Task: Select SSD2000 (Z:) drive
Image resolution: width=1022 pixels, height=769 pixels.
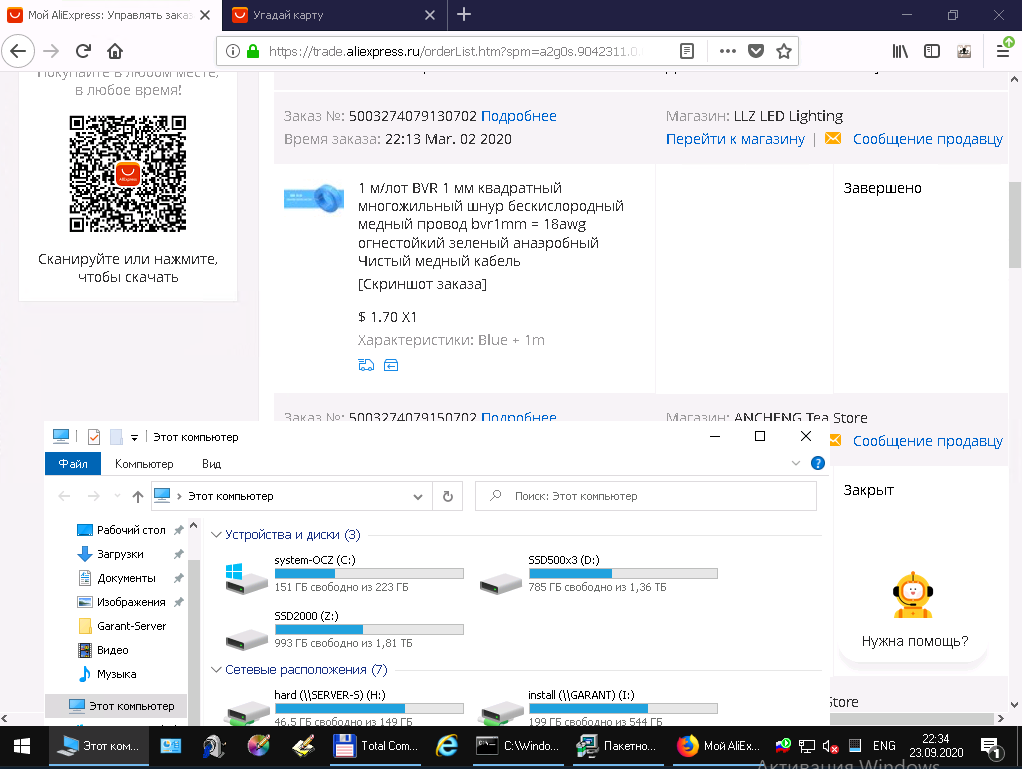Action: coord(343,630)
